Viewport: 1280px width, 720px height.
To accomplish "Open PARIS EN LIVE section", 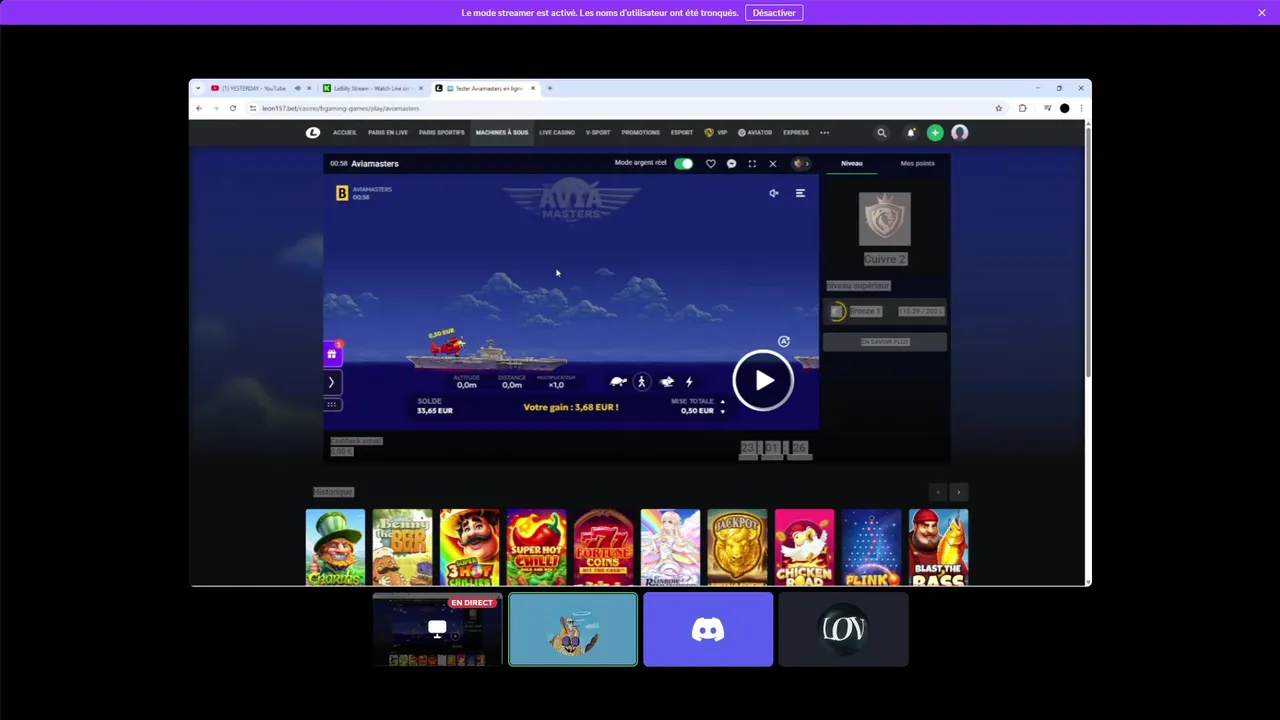I will (x=388, y=132).
